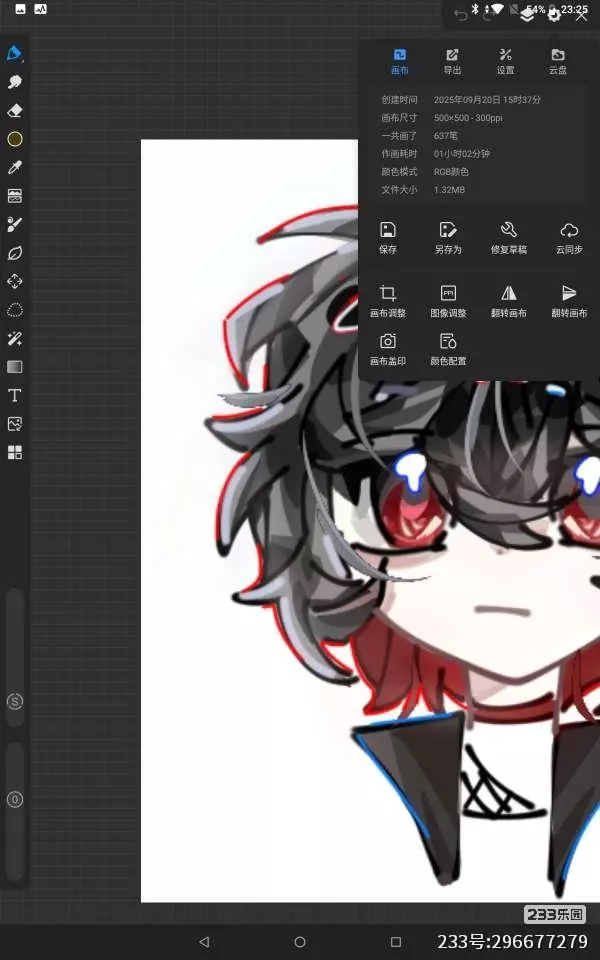This screenshot has height=960, width=600.
Task: Switch to the 画布 tab
Action: pyautogui.click(x=400, y=62)
